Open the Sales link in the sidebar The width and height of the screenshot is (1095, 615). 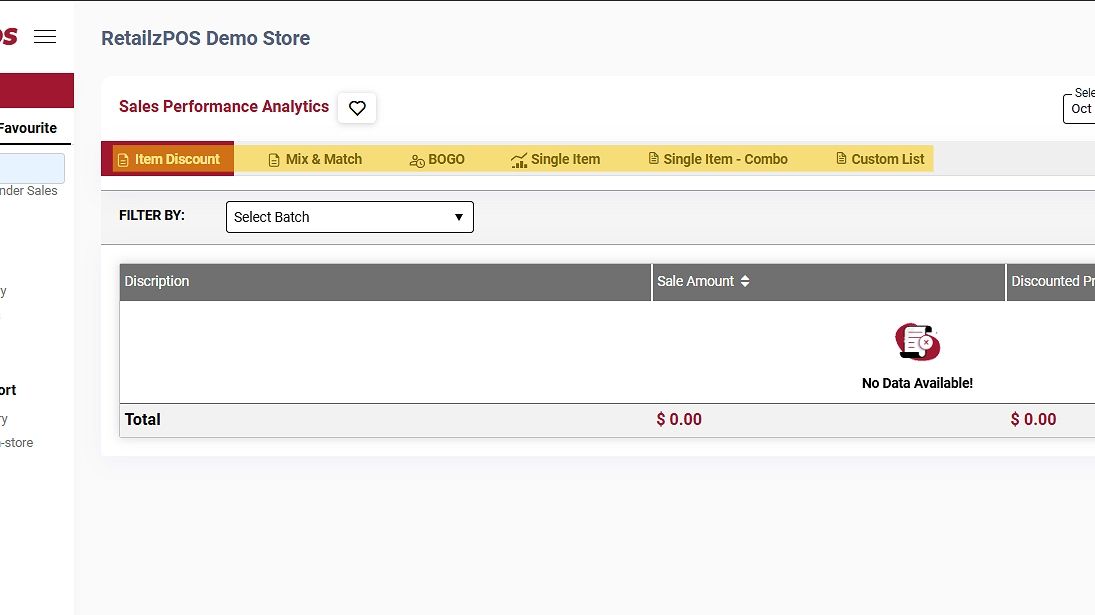[28, 191]
